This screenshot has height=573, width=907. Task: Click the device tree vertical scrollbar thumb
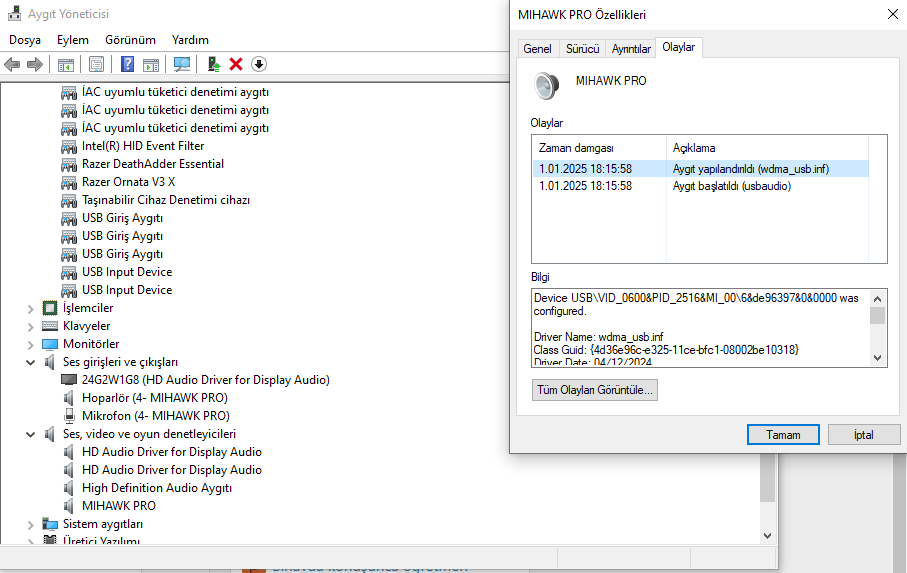coord(768,478)
